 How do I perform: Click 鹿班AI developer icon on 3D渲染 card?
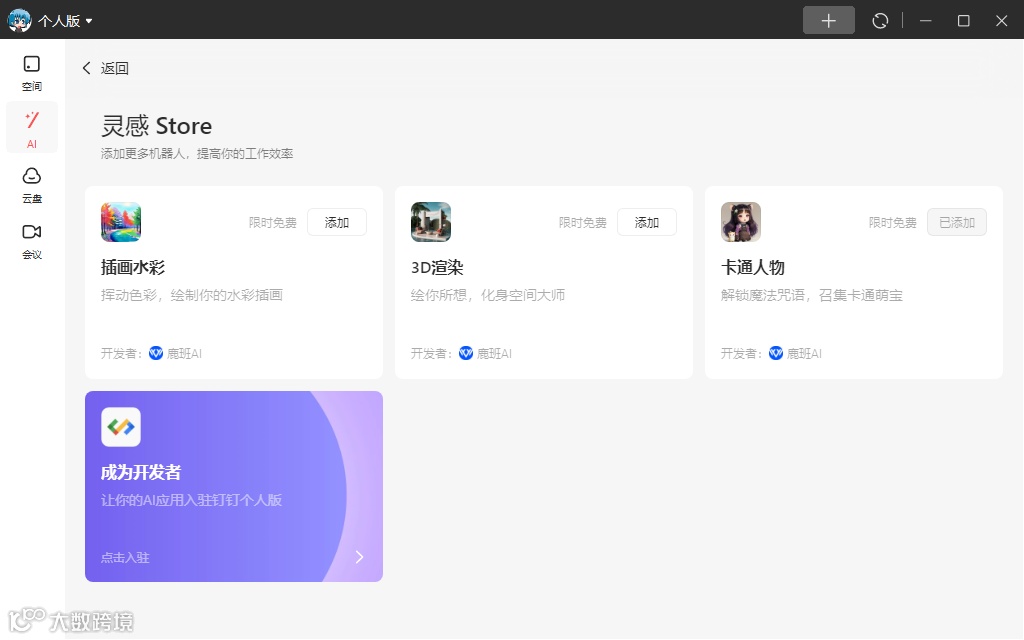(466, 353)
